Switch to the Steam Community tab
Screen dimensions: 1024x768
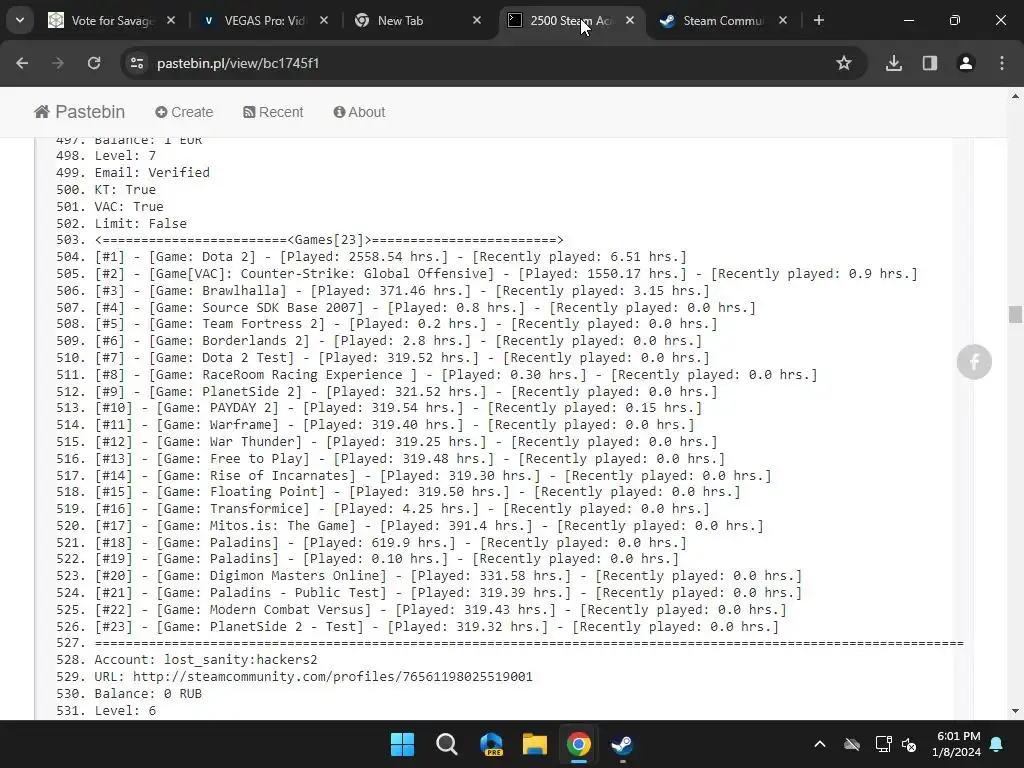(724, 20)
